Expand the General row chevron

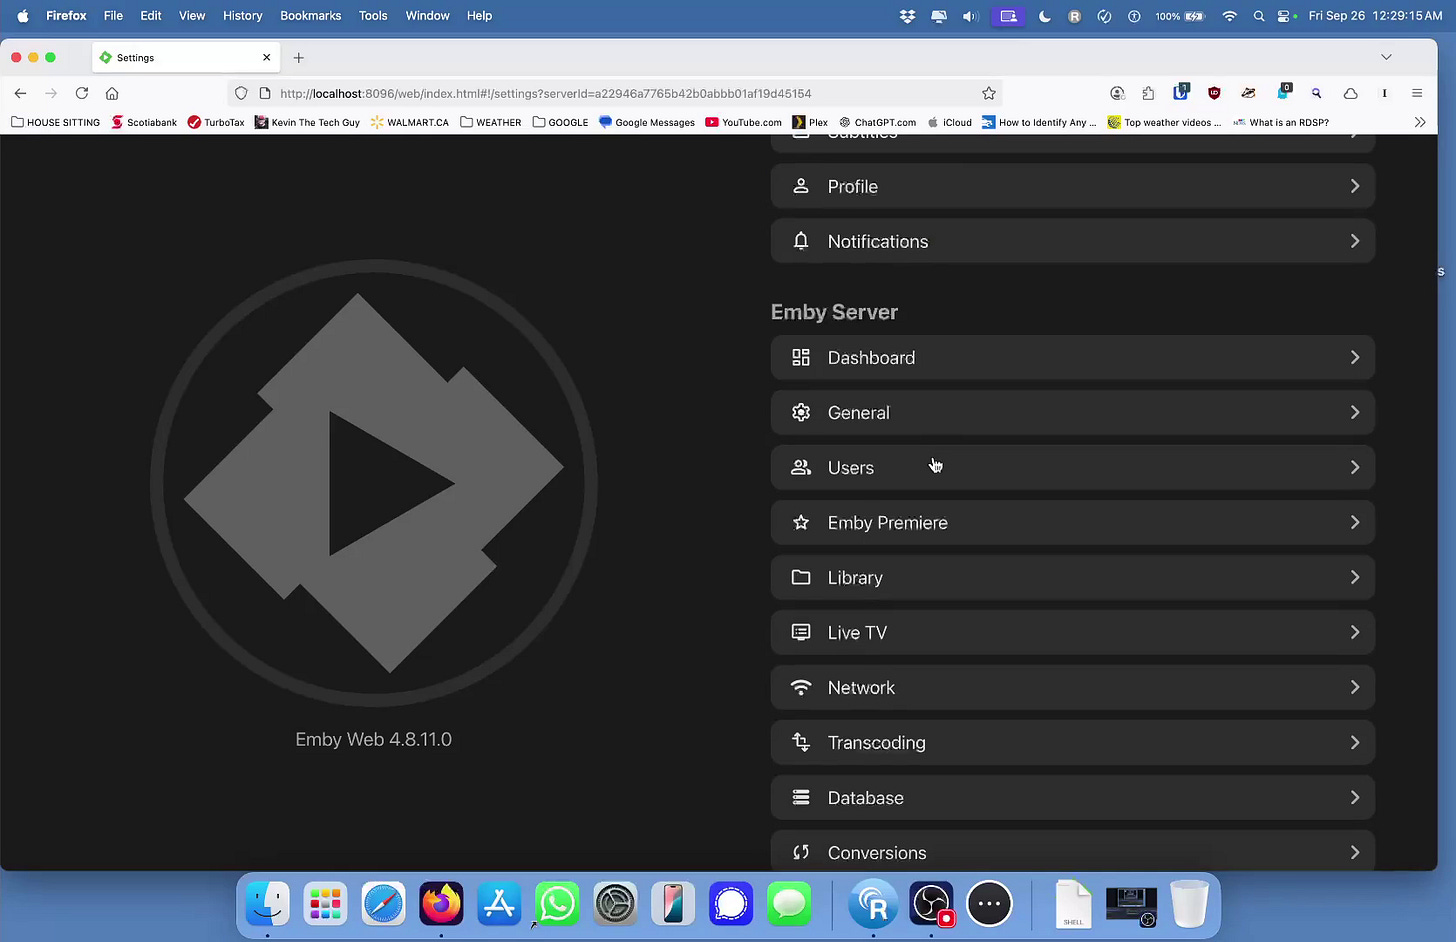point(1355,413)
